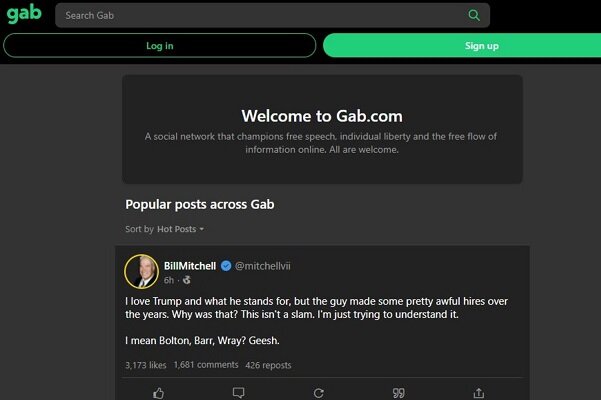View the 426 reposts list
The height and width of the screenshot is (400, 601).
click(268, 365)
